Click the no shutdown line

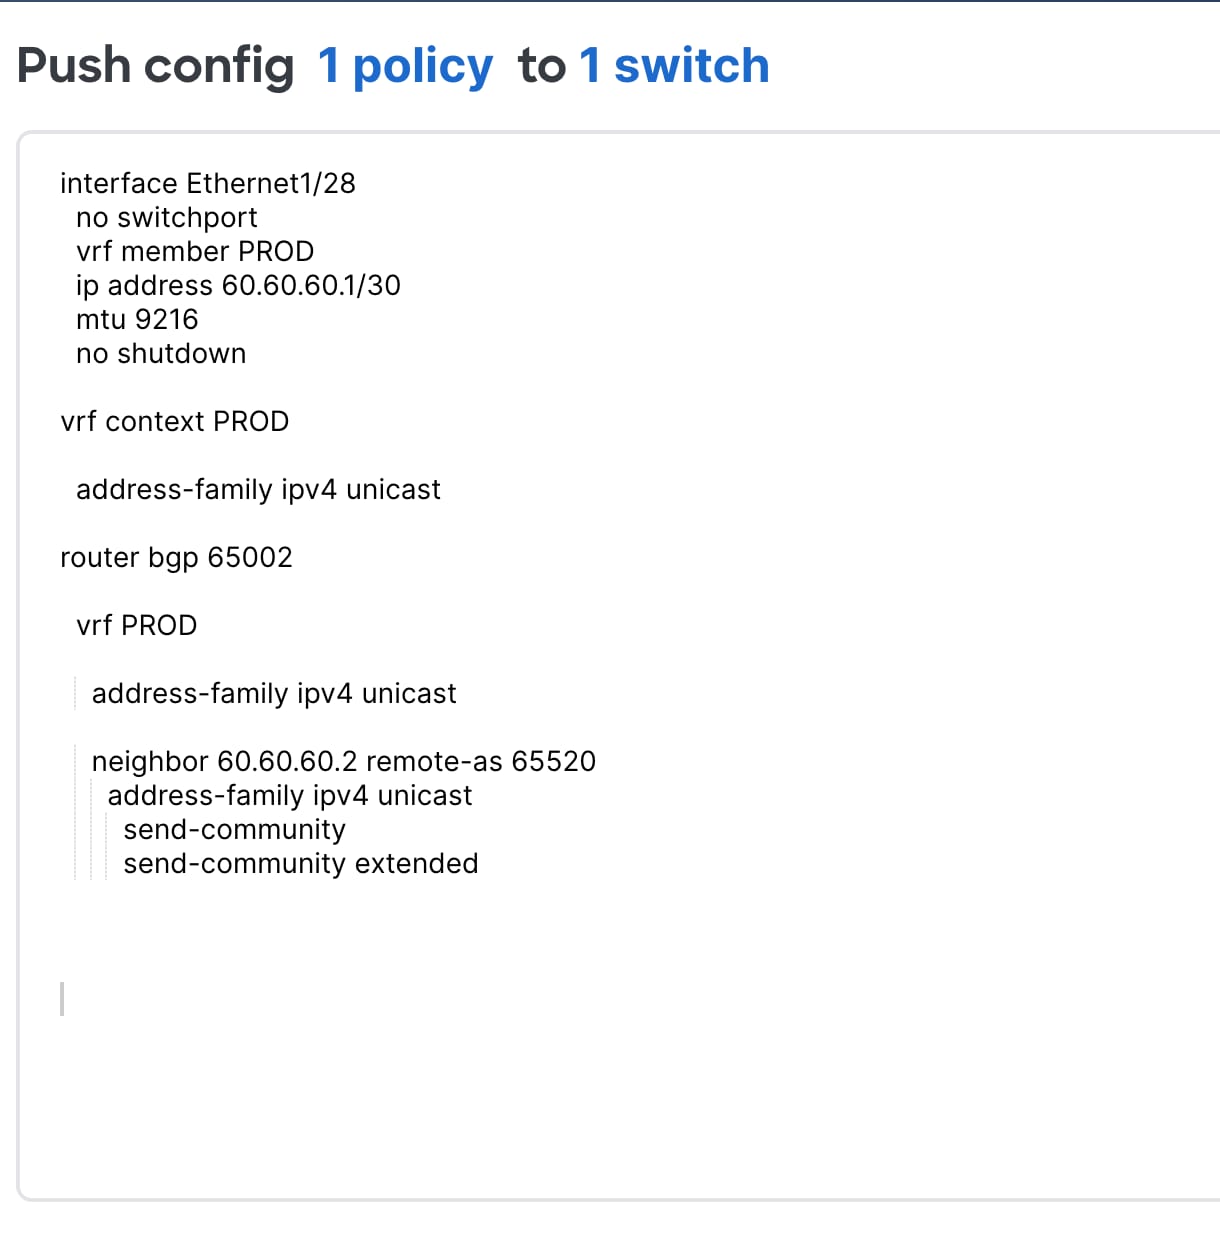tap(161, 353)
